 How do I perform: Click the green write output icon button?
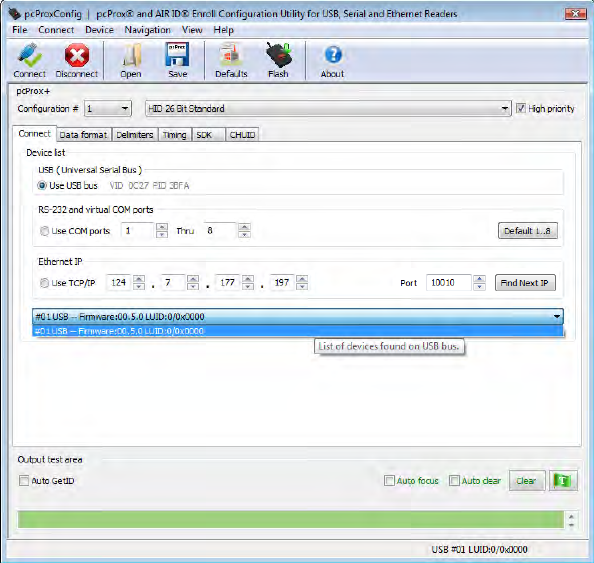[563, 481]
